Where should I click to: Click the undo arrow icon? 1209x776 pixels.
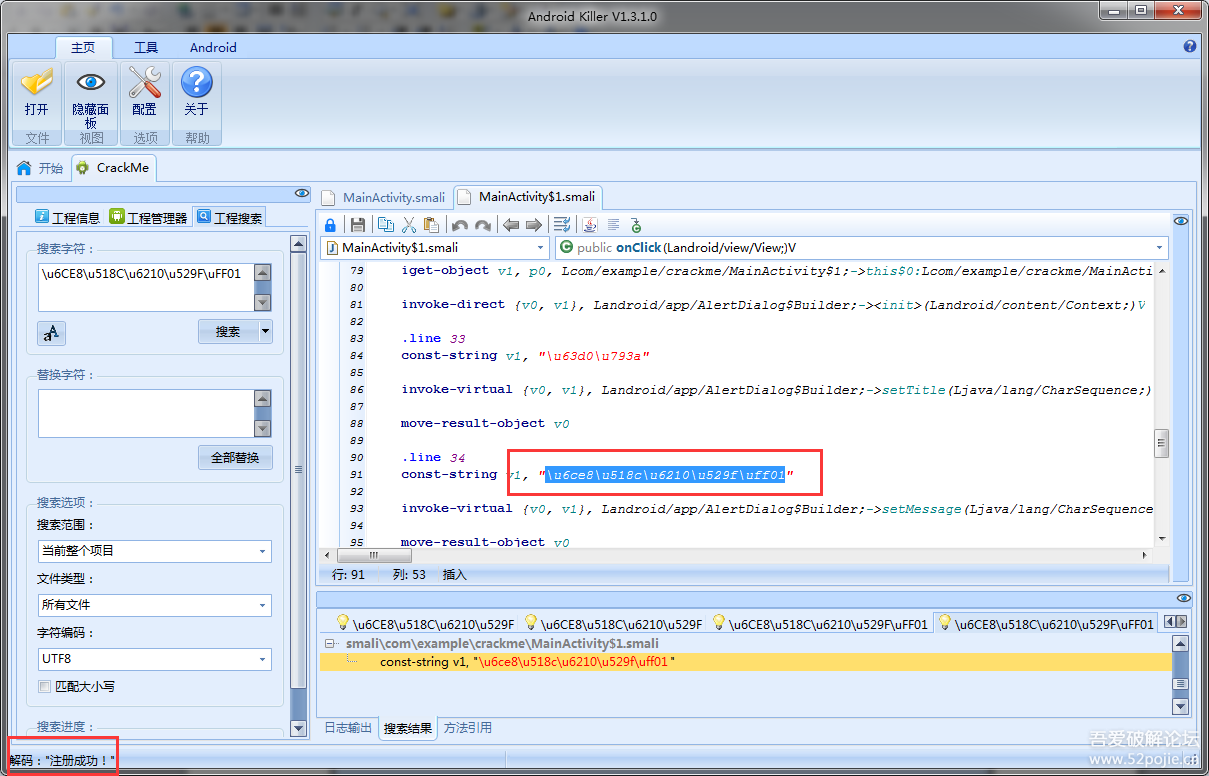460,225
